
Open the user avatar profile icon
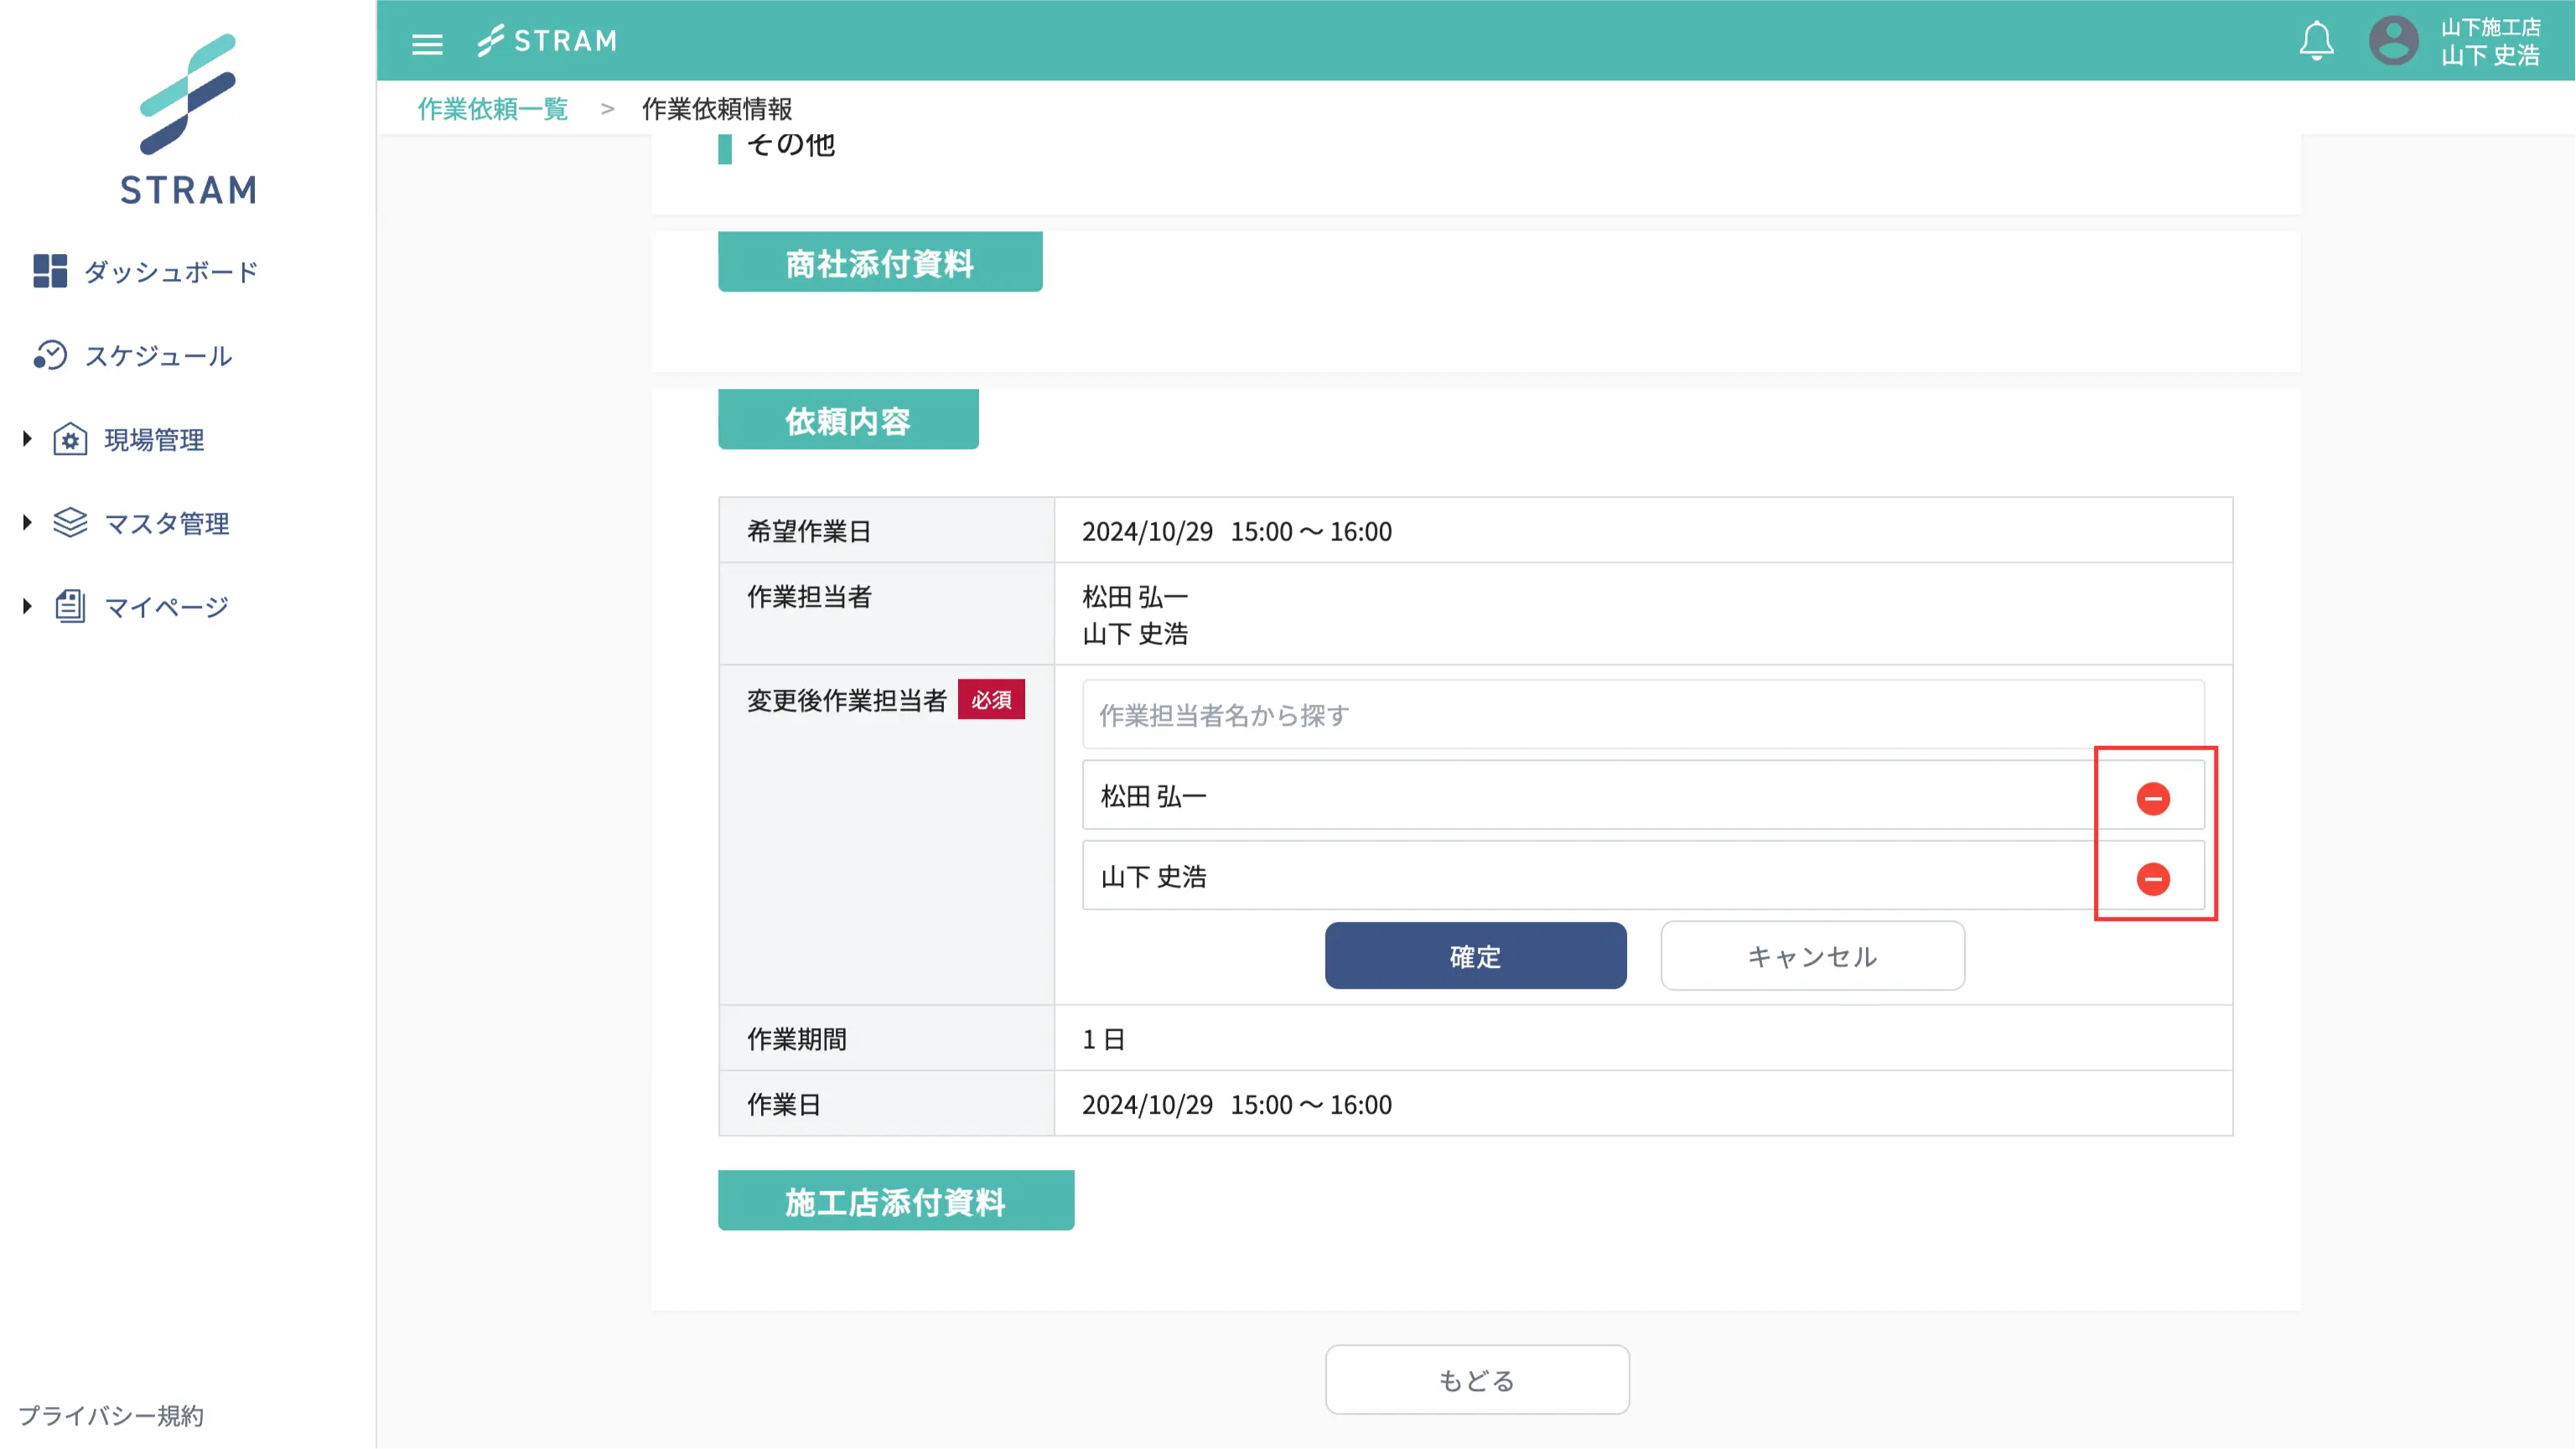coord(2392,41)
